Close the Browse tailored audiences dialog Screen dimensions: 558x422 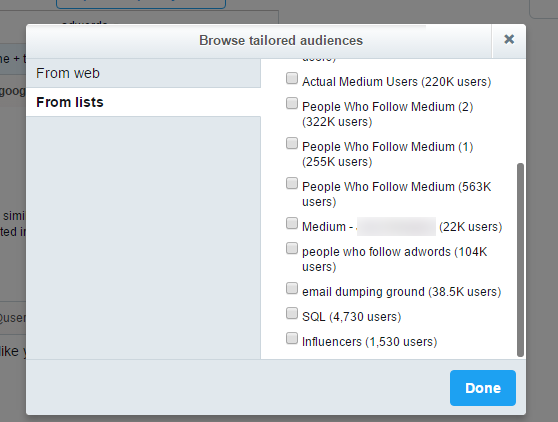click(509, 39)
